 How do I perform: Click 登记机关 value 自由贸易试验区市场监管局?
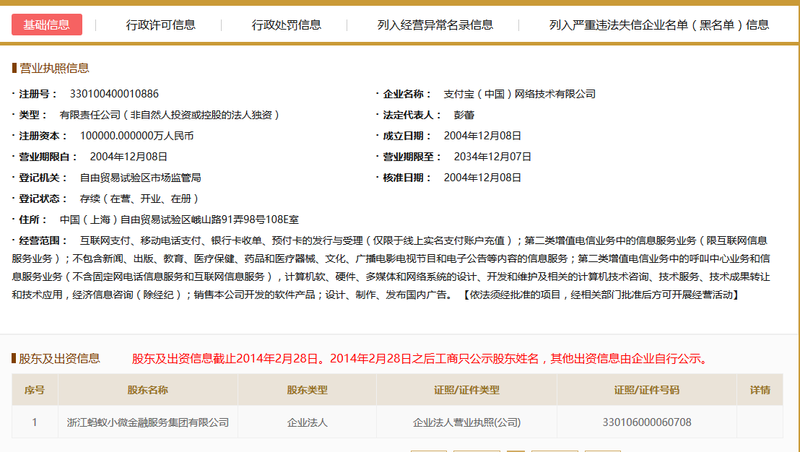pos(140,178)
